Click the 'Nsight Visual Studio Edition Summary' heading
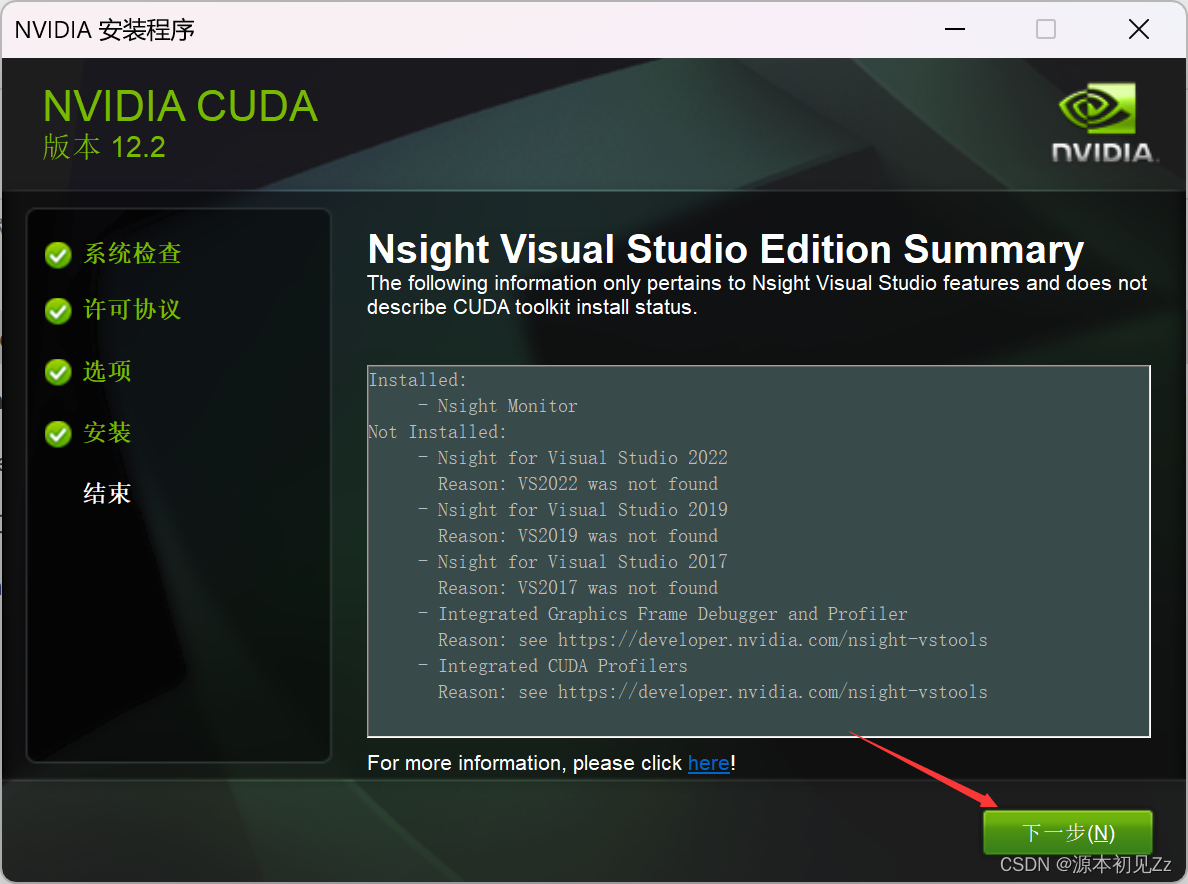Viewport: 1188px width, 884px height. point(725,249)
